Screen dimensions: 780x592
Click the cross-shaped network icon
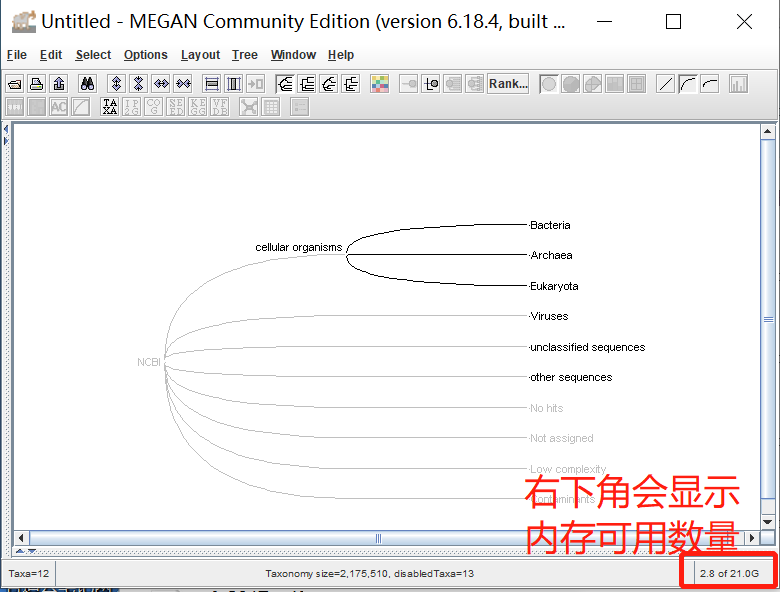click(x=248, y=106)
